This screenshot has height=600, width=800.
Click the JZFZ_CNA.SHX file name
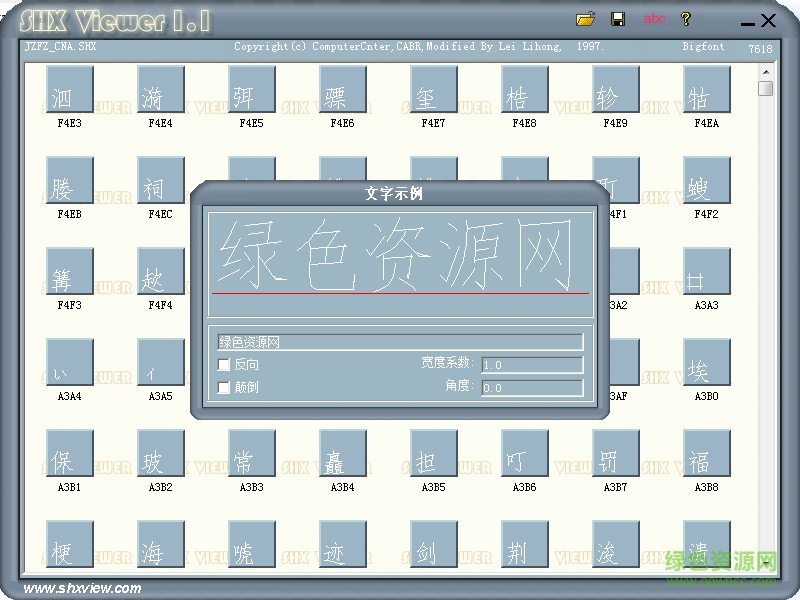60,46
